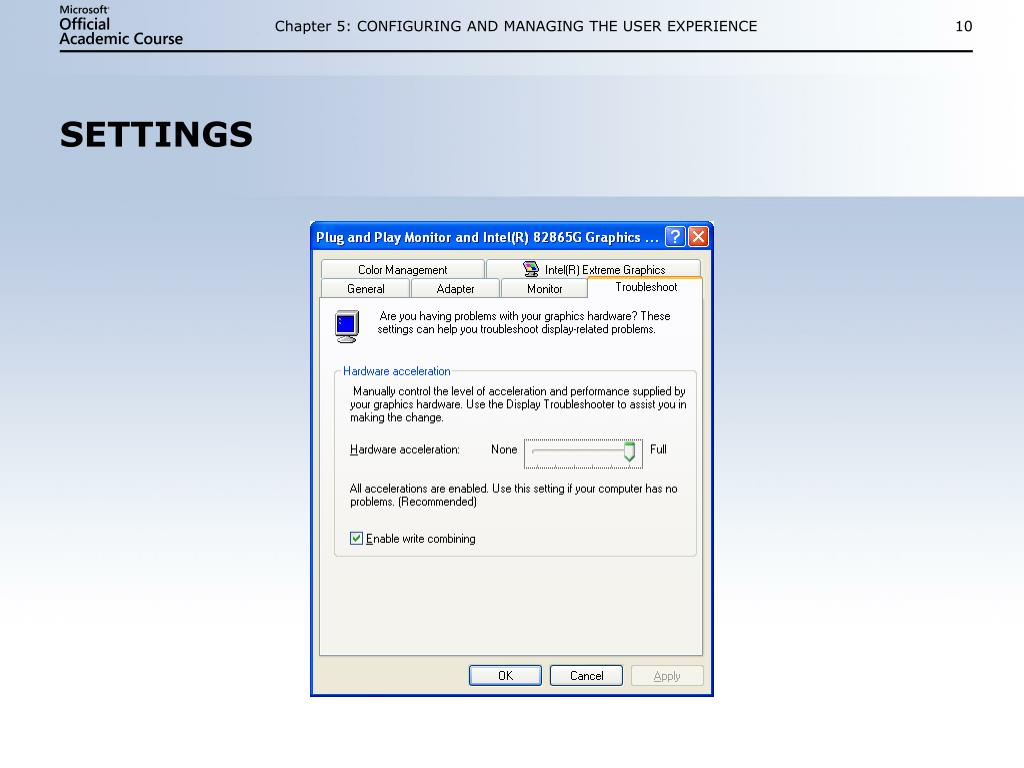
Task: Switch to the Adapter tab
Action: (455, 288)
